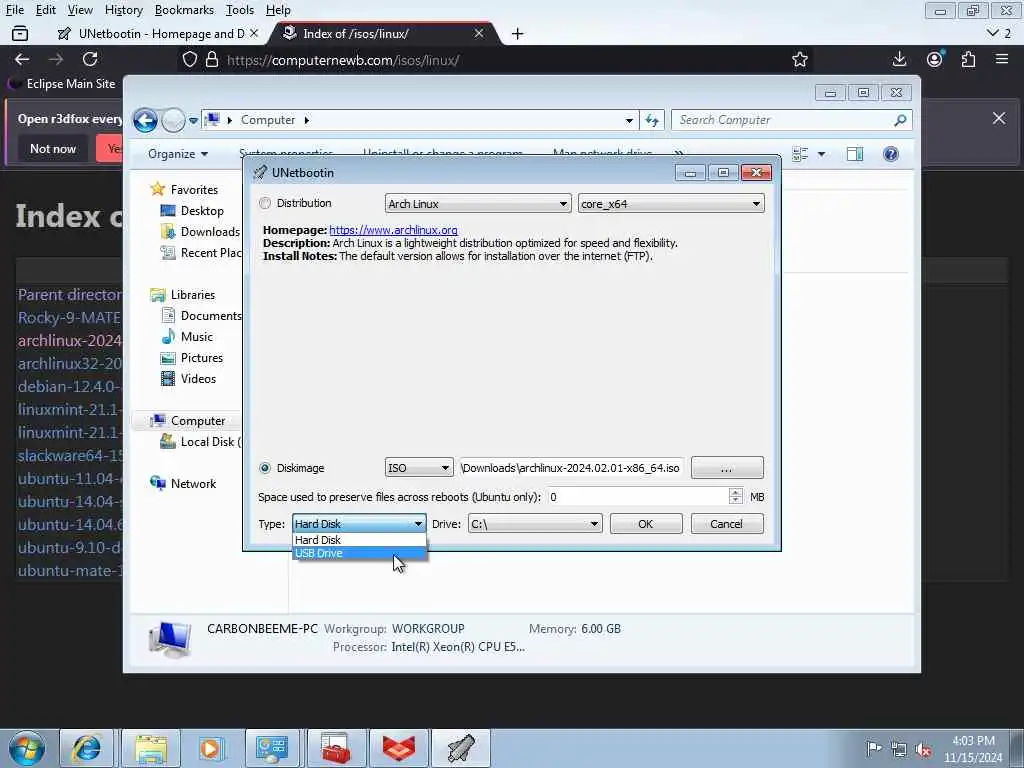Select the Diskimage radio button
Screen dimensions: 1024x768
pos(264,468)
